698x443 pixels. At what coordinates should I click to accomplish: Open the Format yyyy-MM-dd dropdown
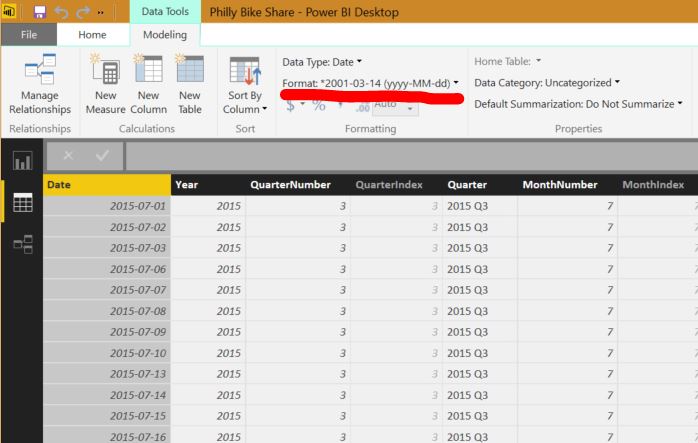point(370,83)
